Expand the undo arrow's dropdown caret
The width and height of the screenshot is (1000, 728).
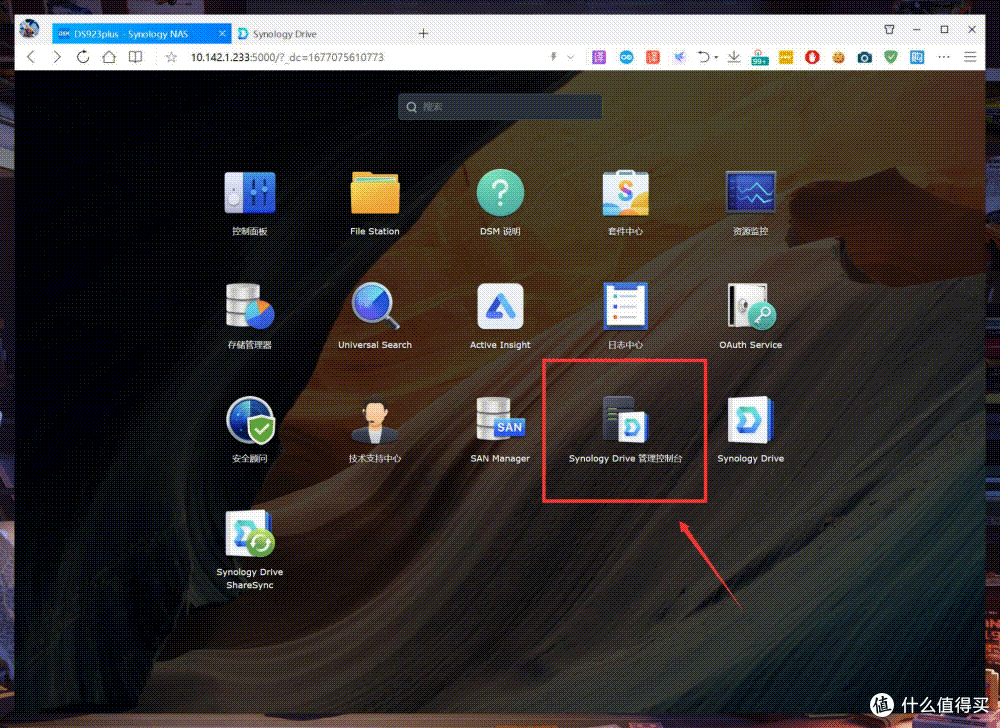click(x=716, y=57)
